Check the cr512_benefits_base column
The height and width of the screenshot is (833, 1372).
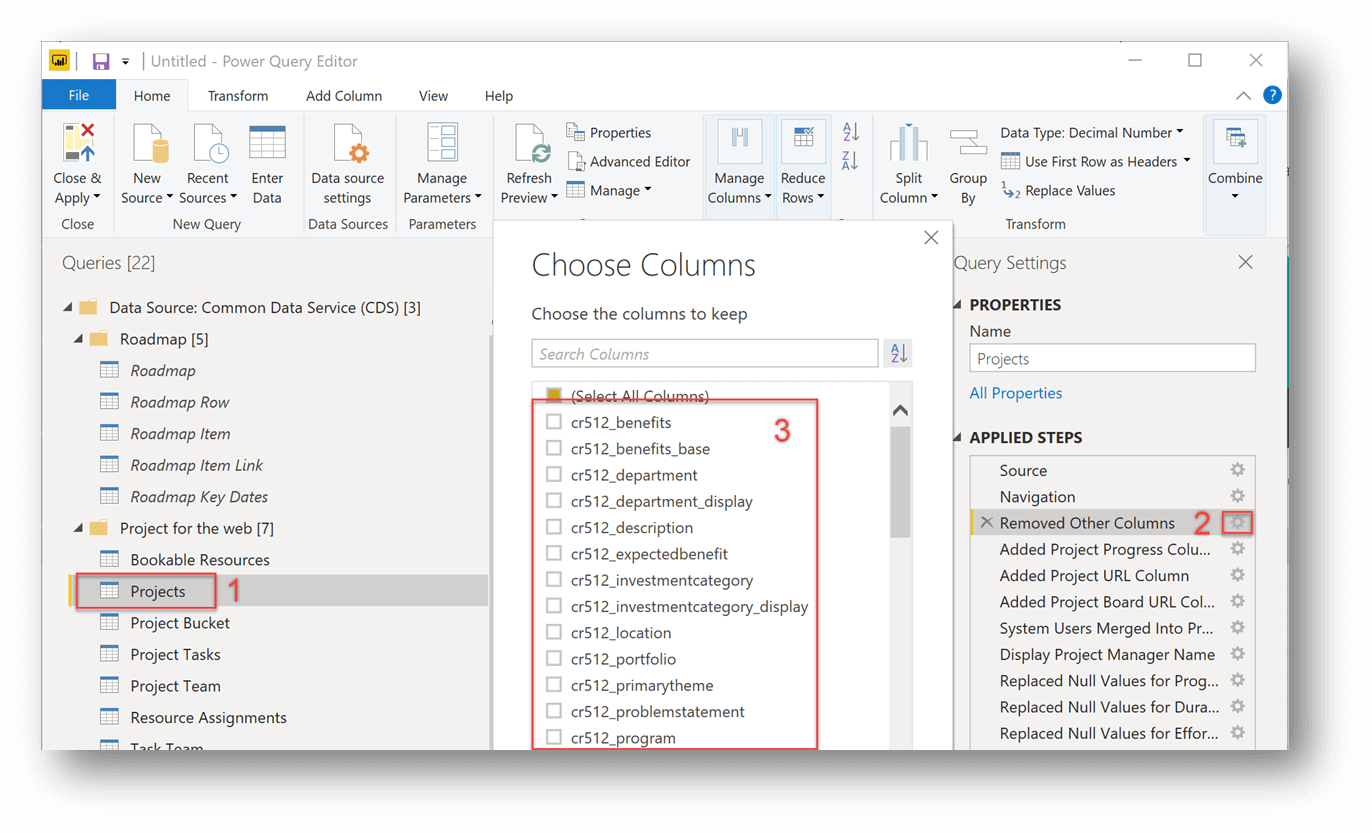click(x=554, y=448)
